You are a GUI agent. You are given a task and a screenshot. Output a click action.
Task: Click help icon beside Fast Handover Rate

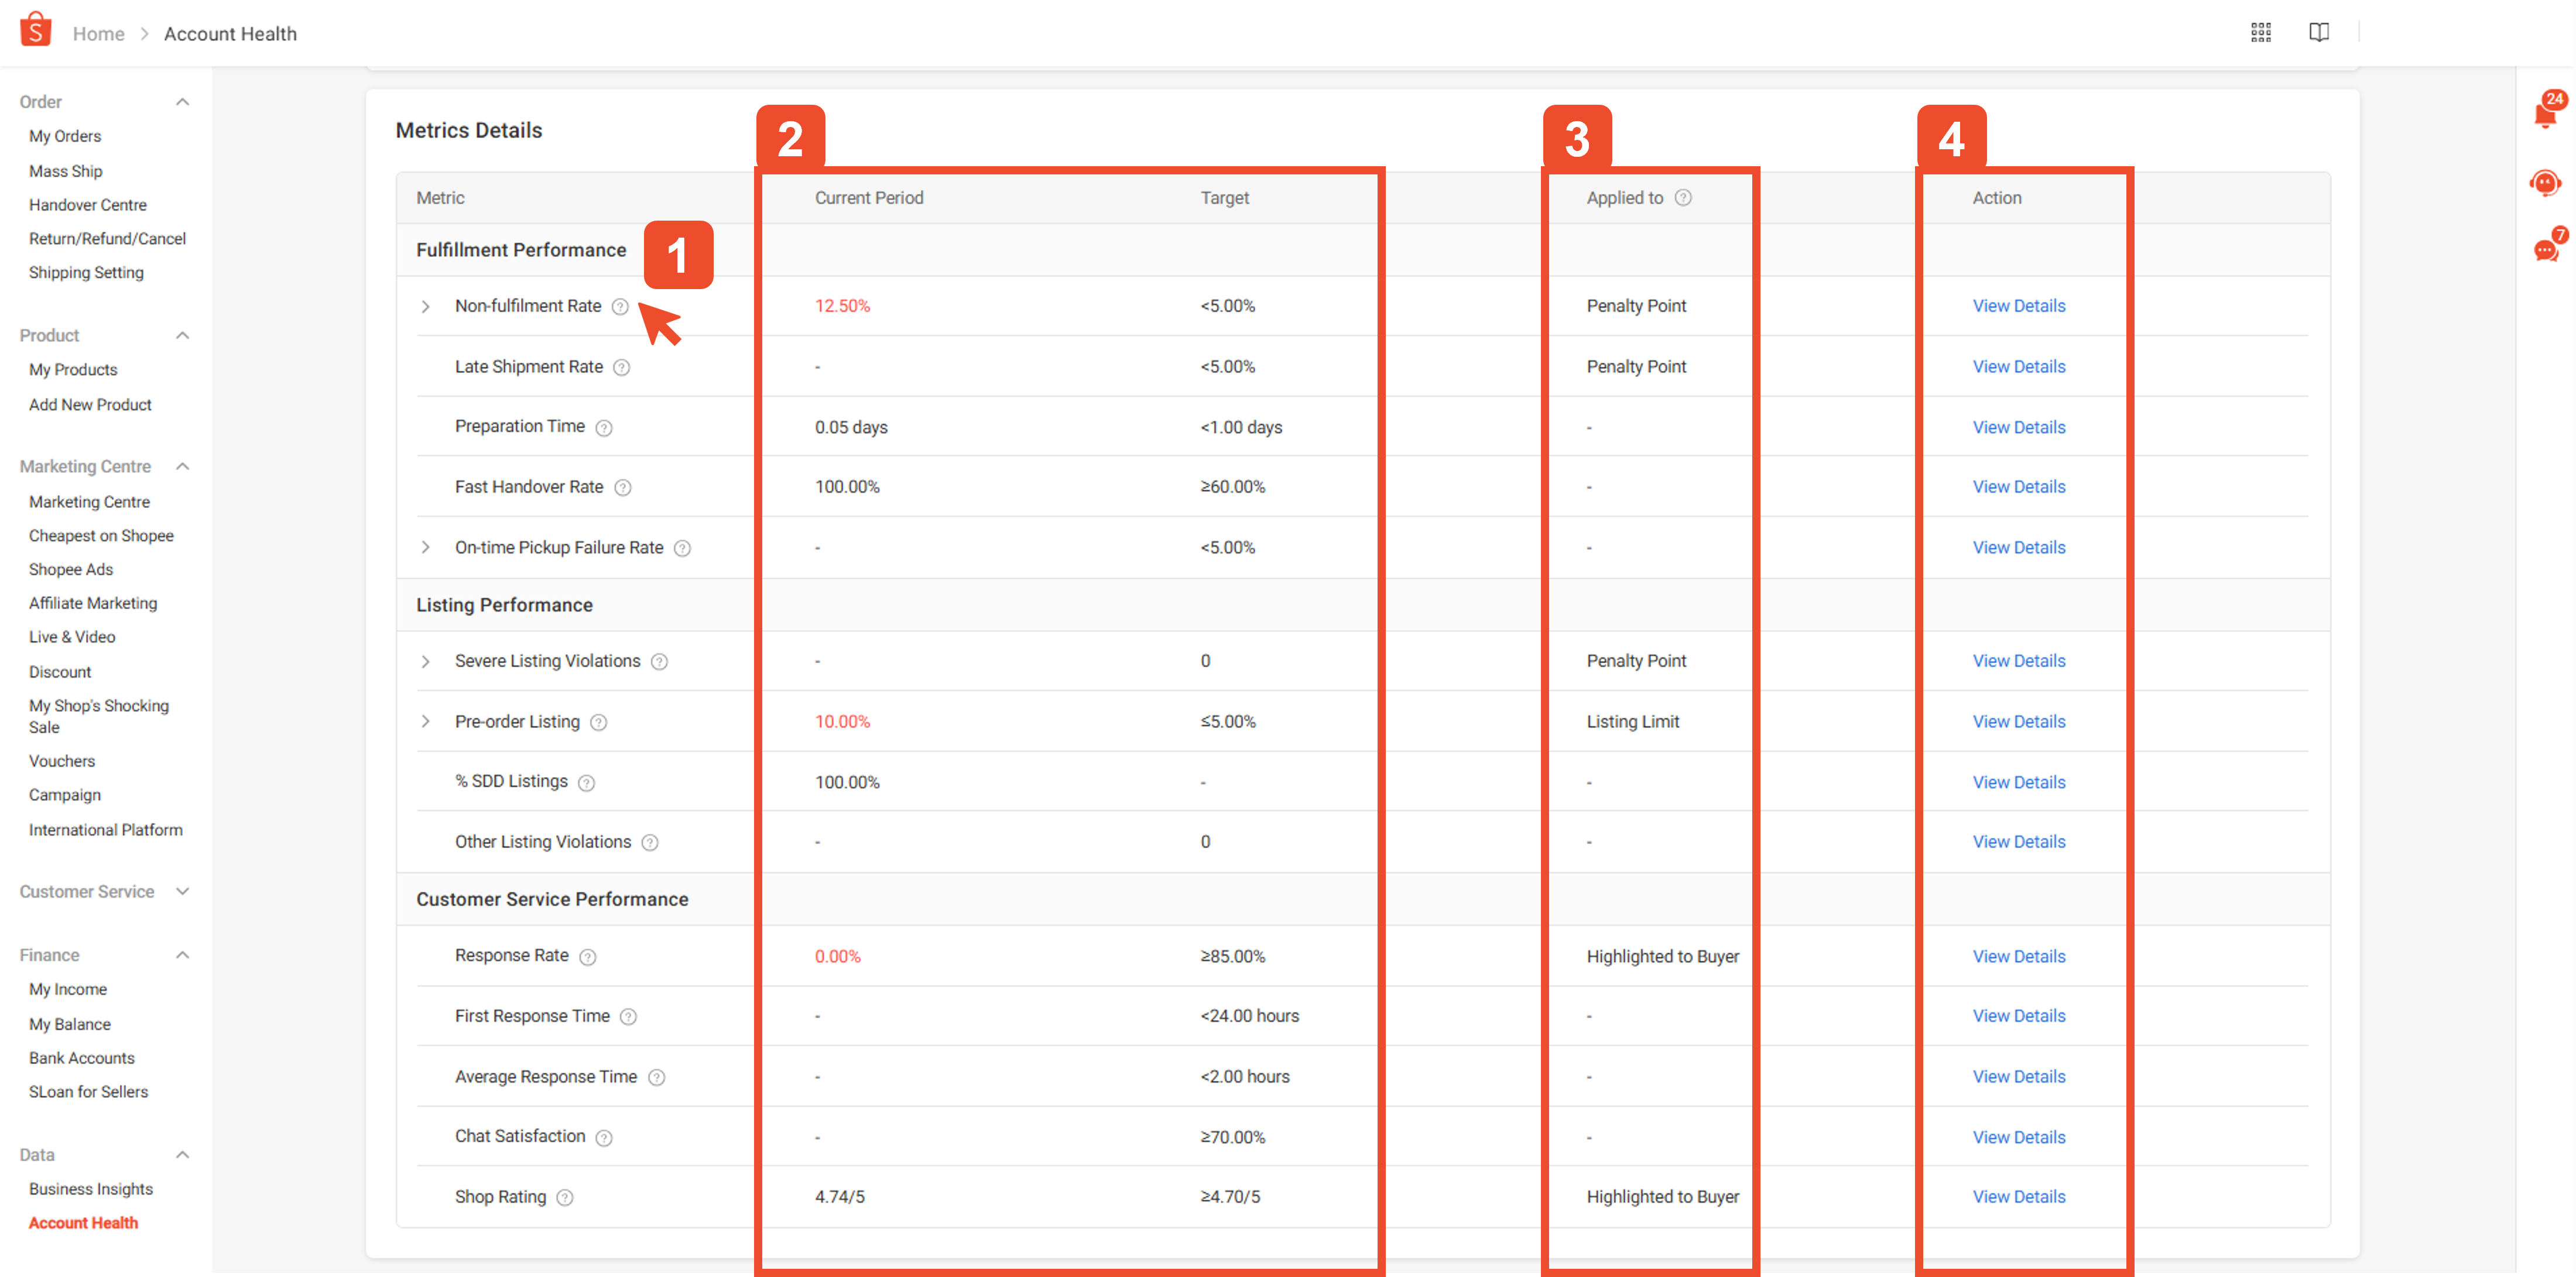623,488
